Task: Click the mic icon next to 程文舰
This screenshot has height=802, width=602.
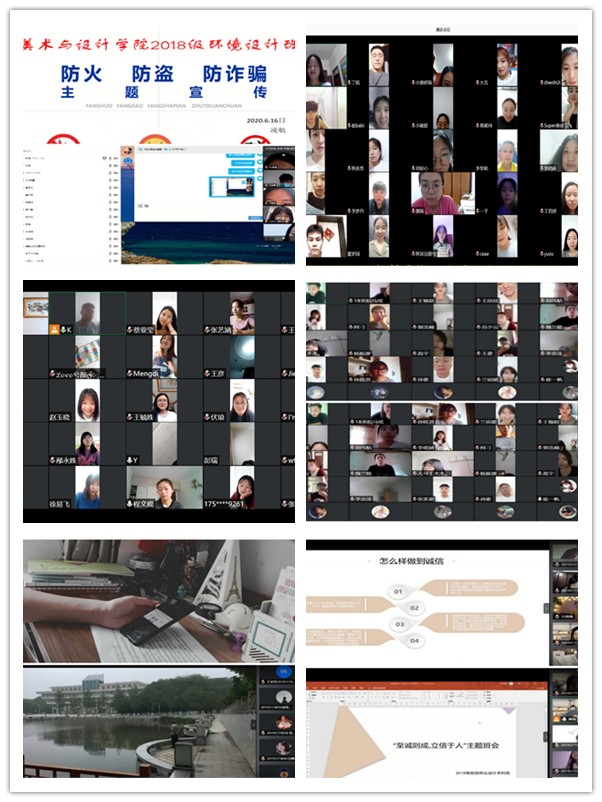Action: (132, 503)
